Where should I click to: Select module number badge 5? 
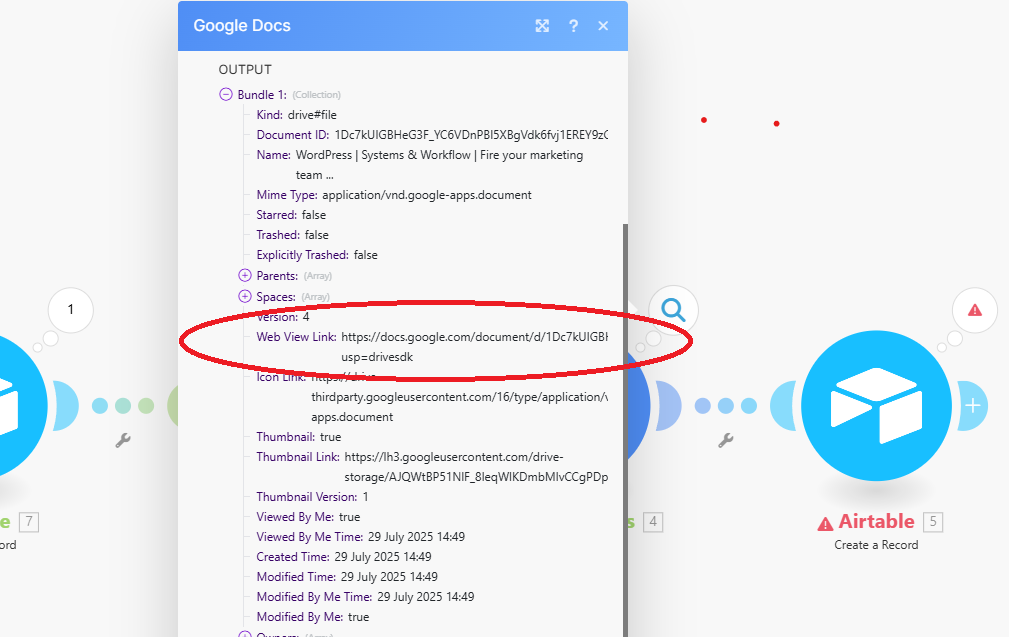click(x=933, y=522)
